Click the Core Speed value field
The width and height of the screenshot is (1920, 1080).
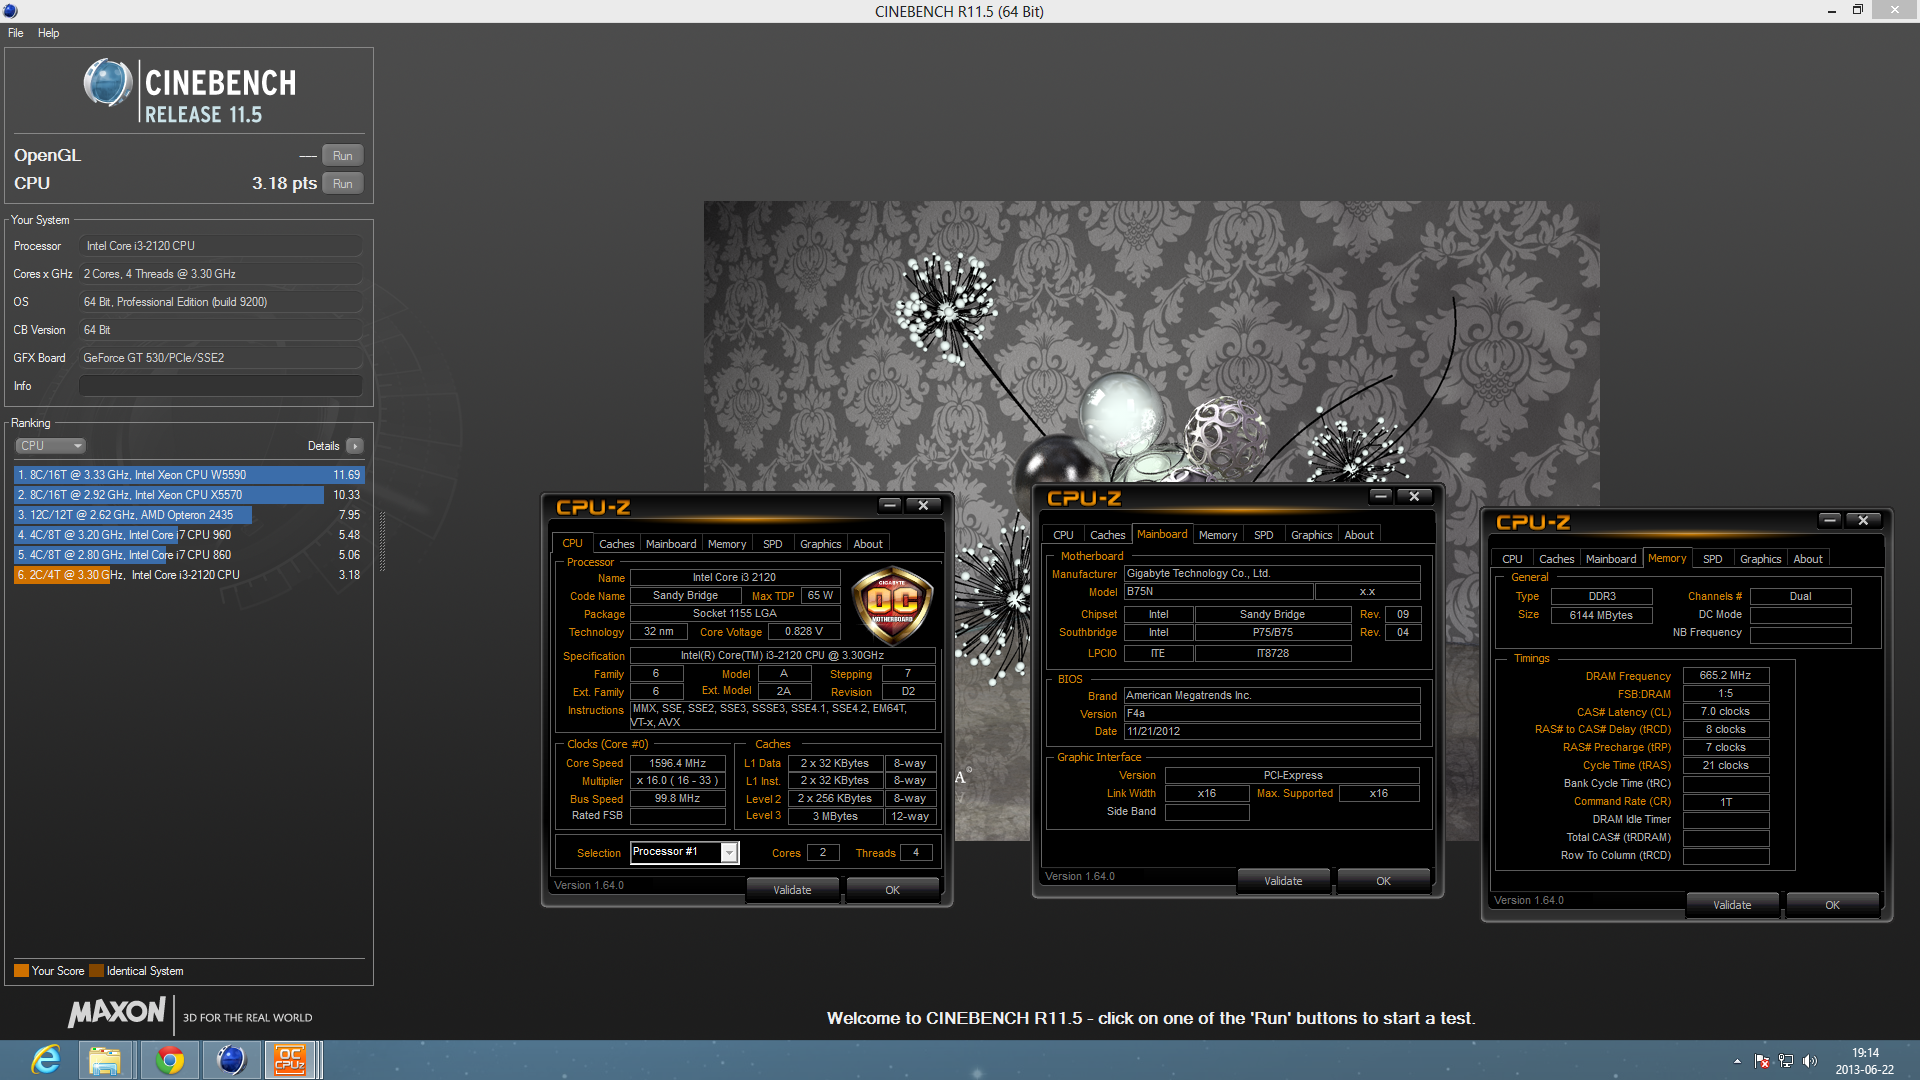pos(678,763)
